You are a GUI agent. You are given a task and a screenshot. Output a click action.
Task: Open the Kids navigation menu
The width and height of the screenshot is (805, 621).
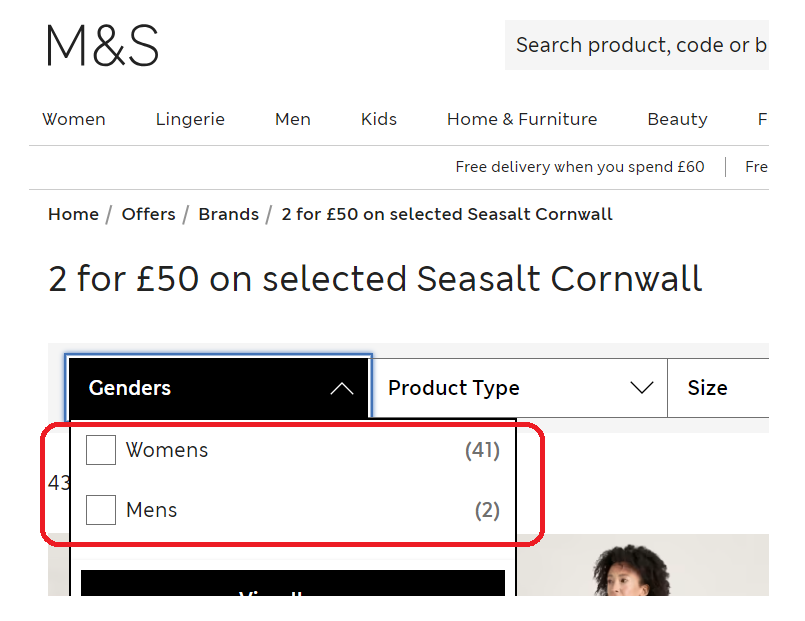pos(379,119)
